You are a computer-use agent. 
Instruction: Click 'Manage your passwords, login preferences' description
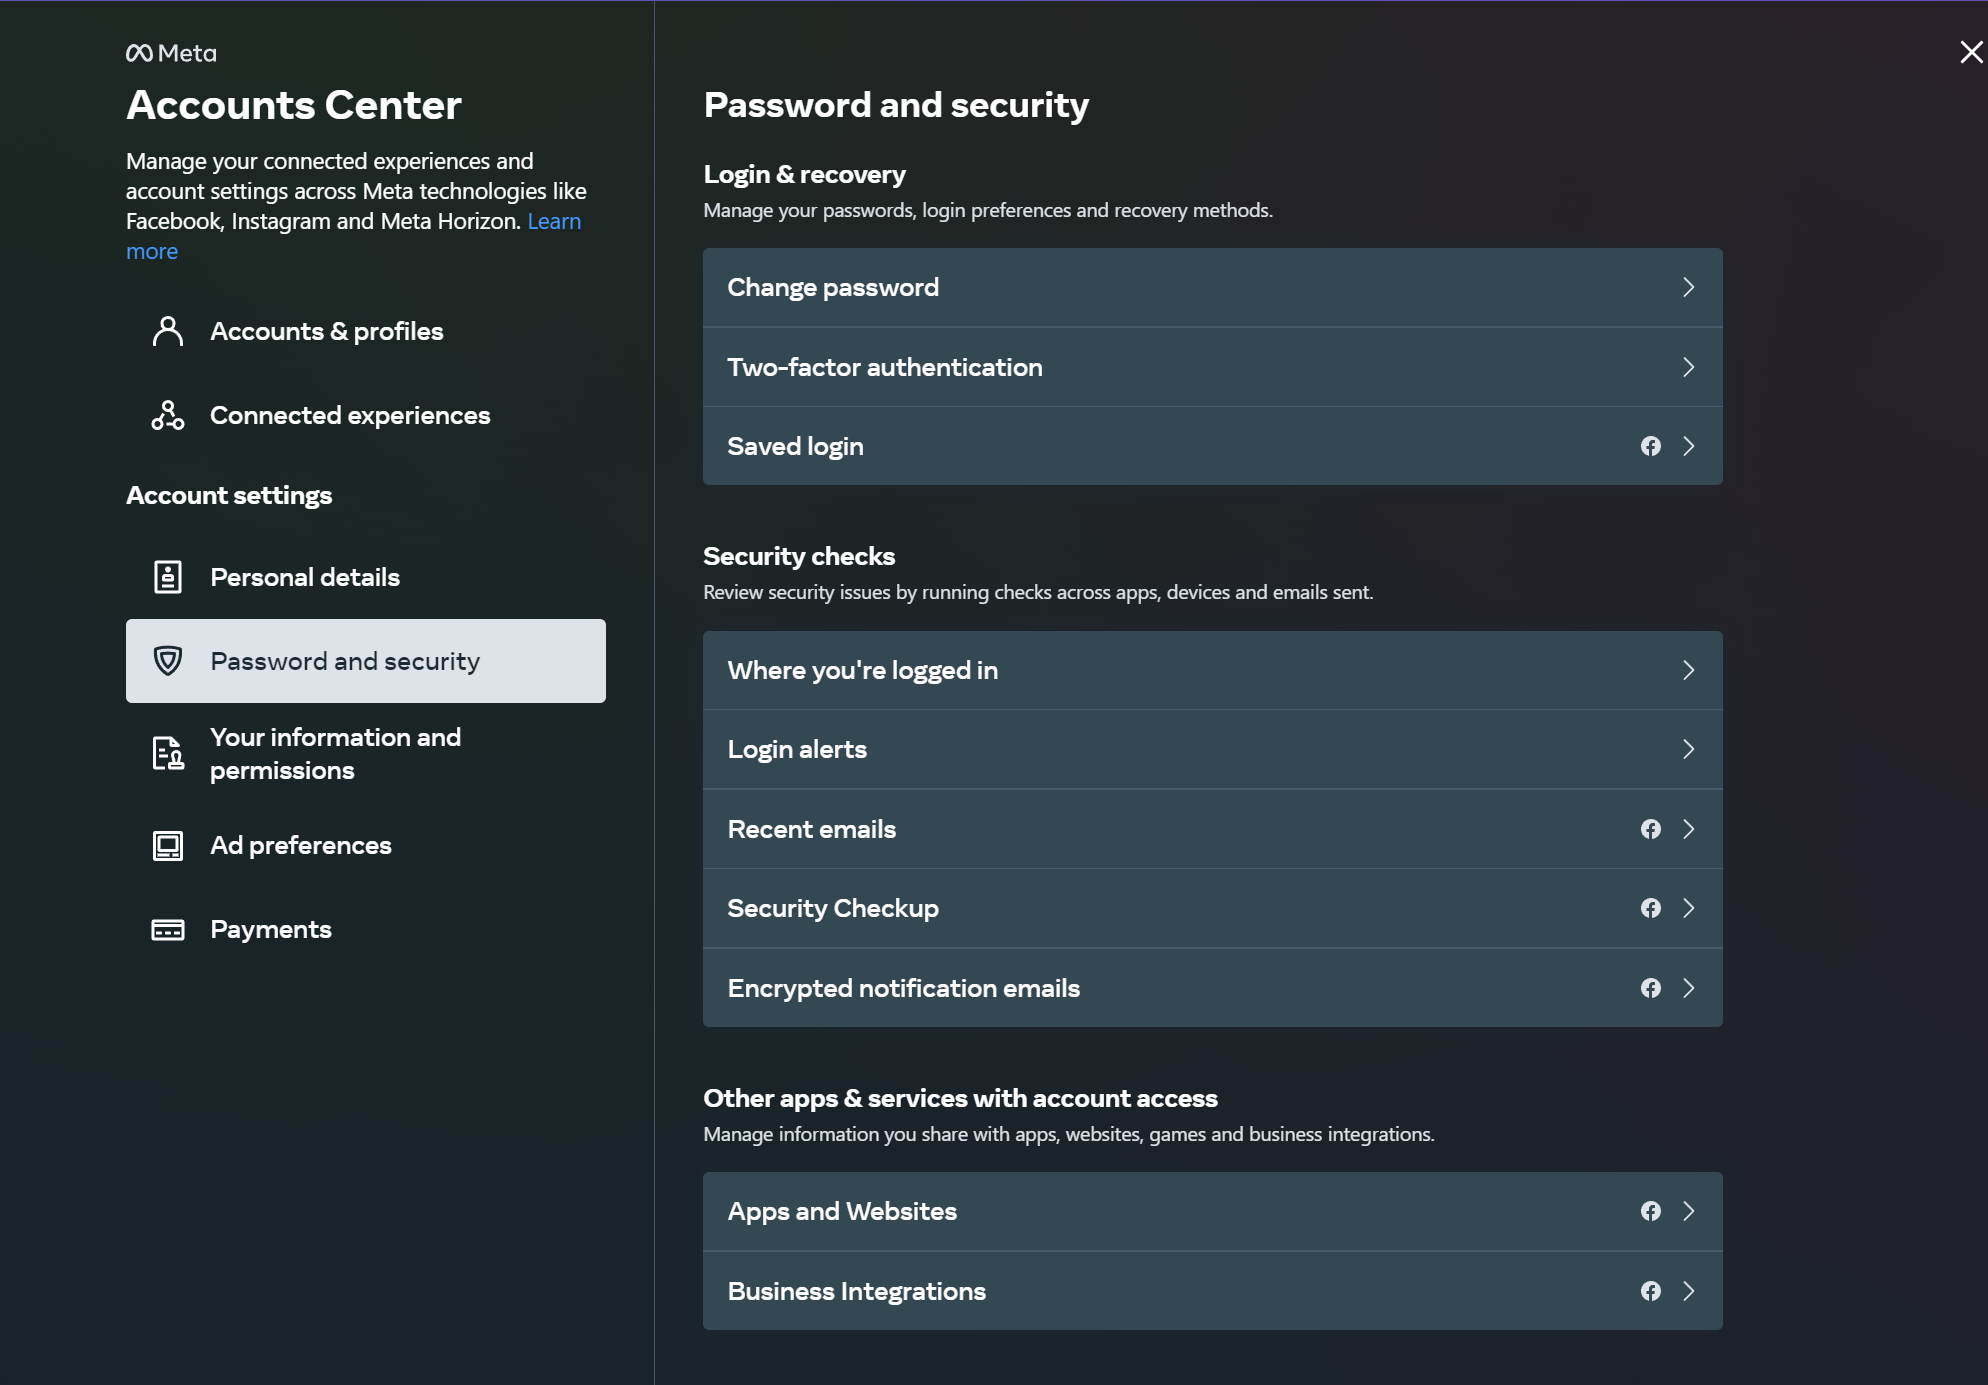pos(988,210)
